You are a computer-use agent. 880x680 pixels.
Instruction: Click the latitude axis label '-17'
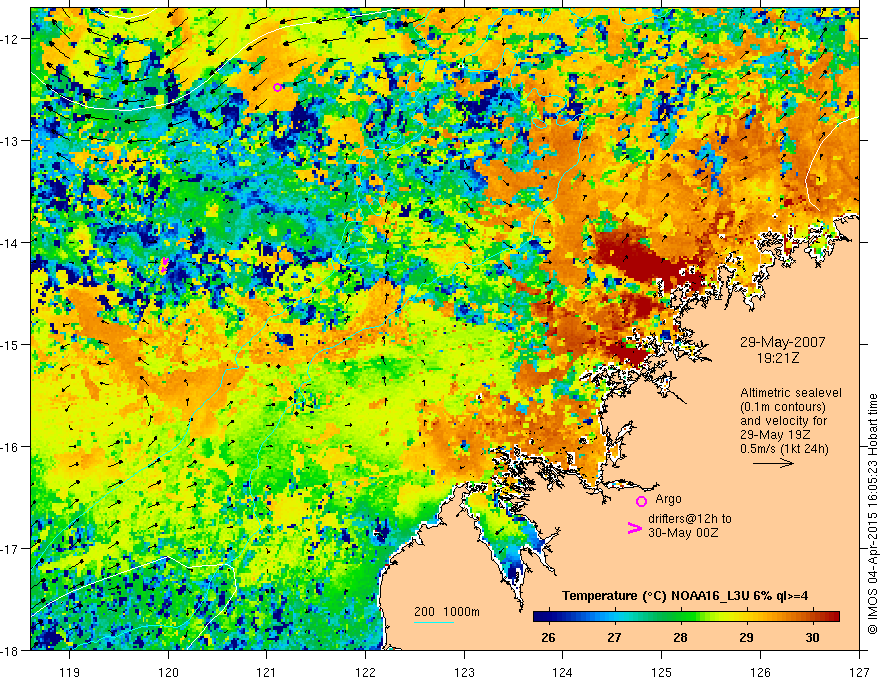point(11,548)
